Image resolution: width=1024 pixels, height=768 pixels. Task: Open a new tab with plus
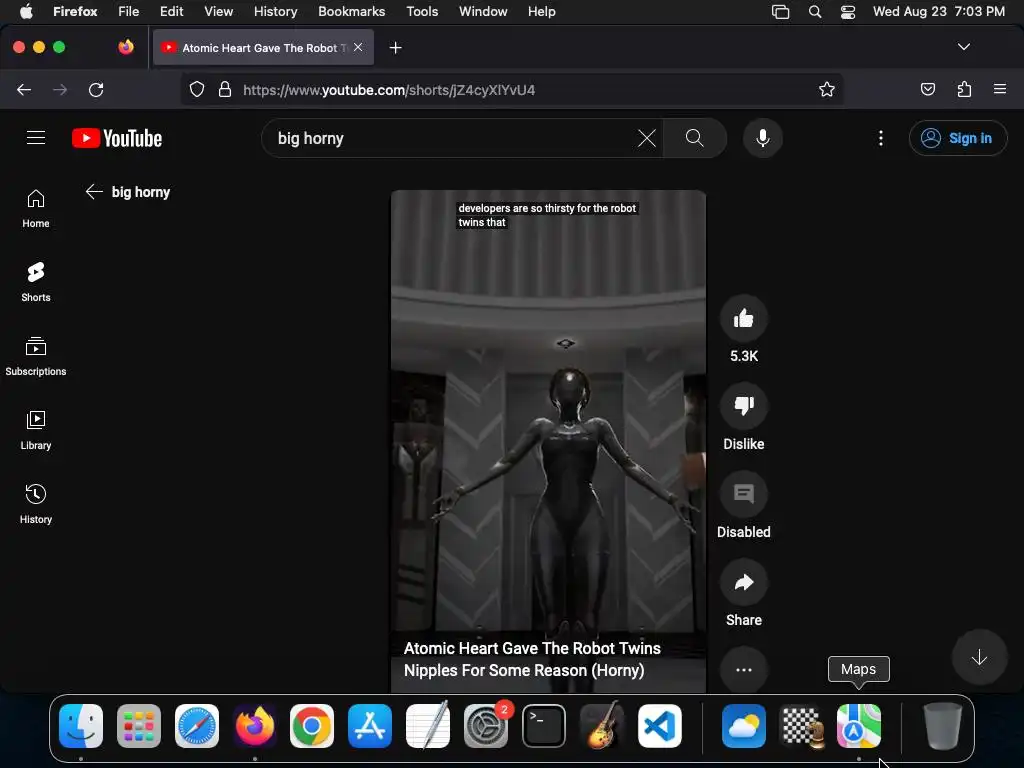tap(395, 48)
